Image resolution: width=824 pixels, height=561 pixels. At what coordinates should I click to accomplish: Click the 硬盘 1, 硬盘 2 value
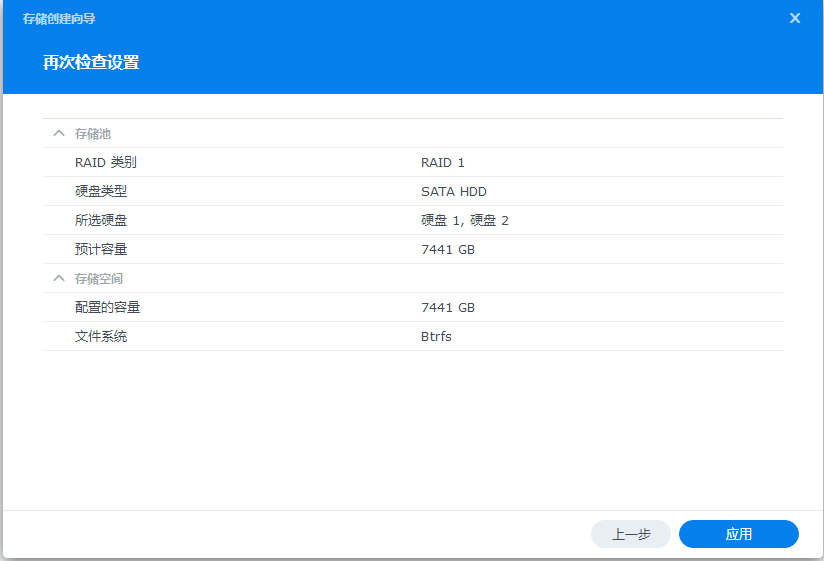click(465, 220)
